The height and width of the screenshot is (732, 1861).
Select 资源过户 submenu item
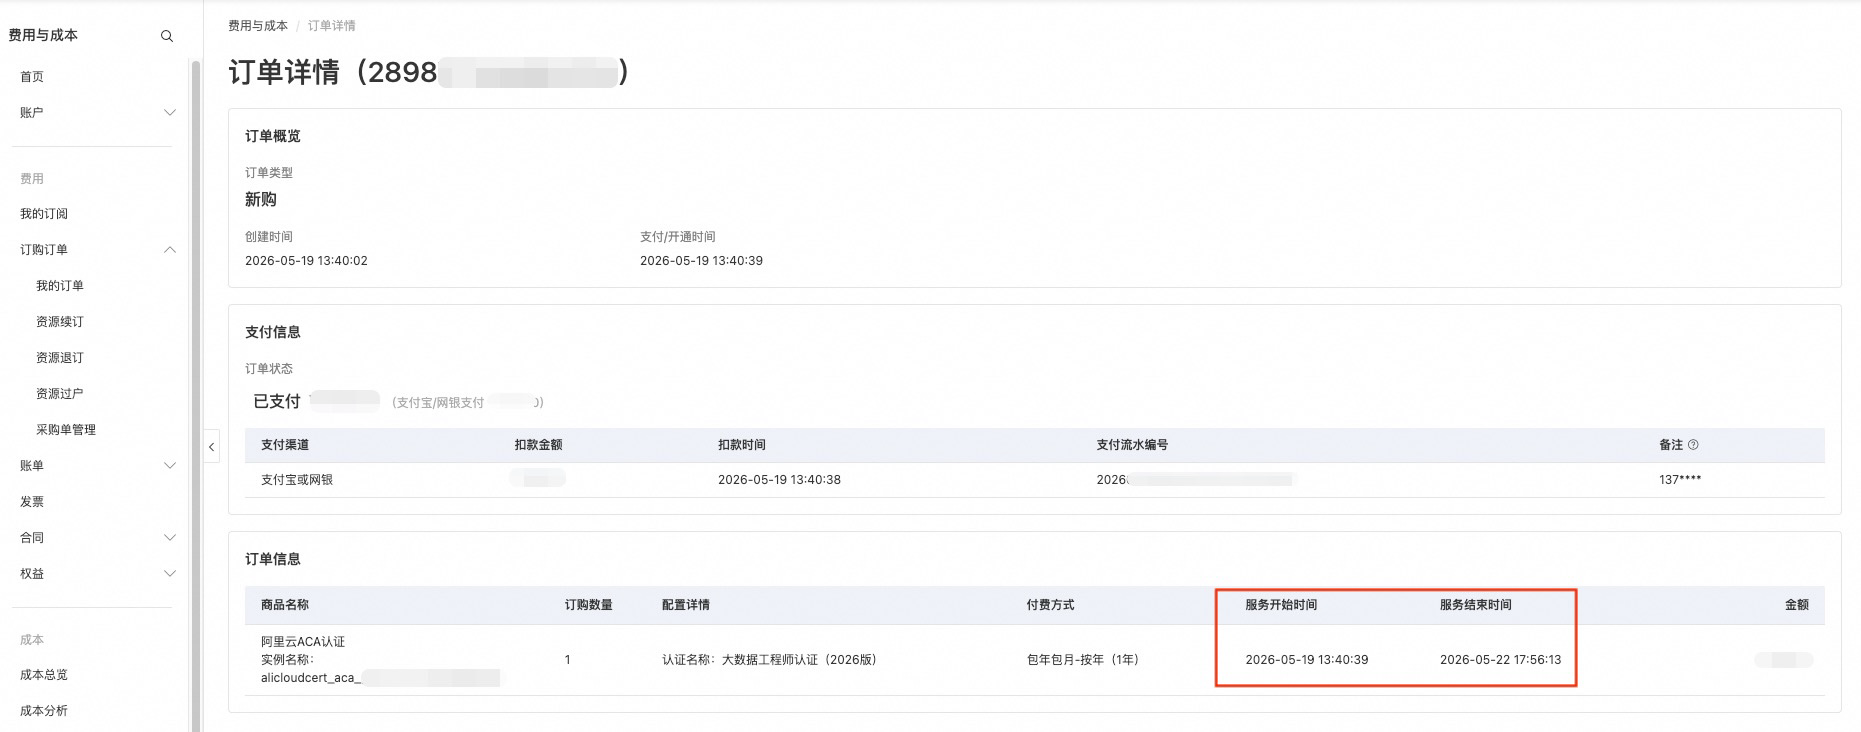click(x=60, y=394)
